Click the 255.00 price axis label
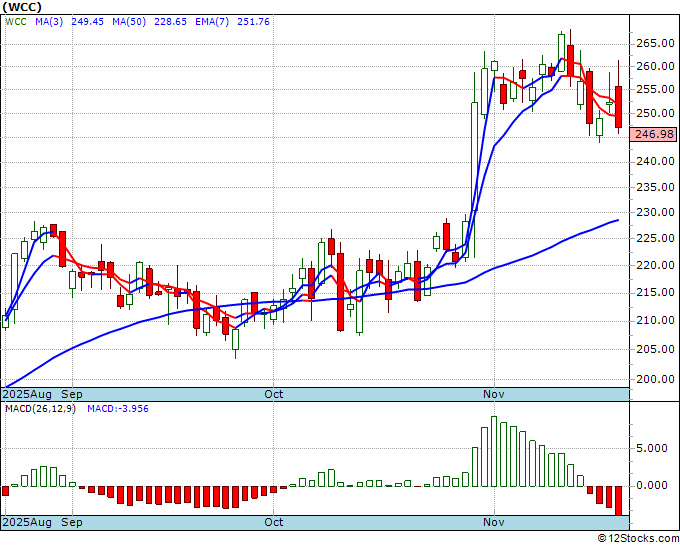This screenshot has height=546, width=680. [x=655, y=89]
